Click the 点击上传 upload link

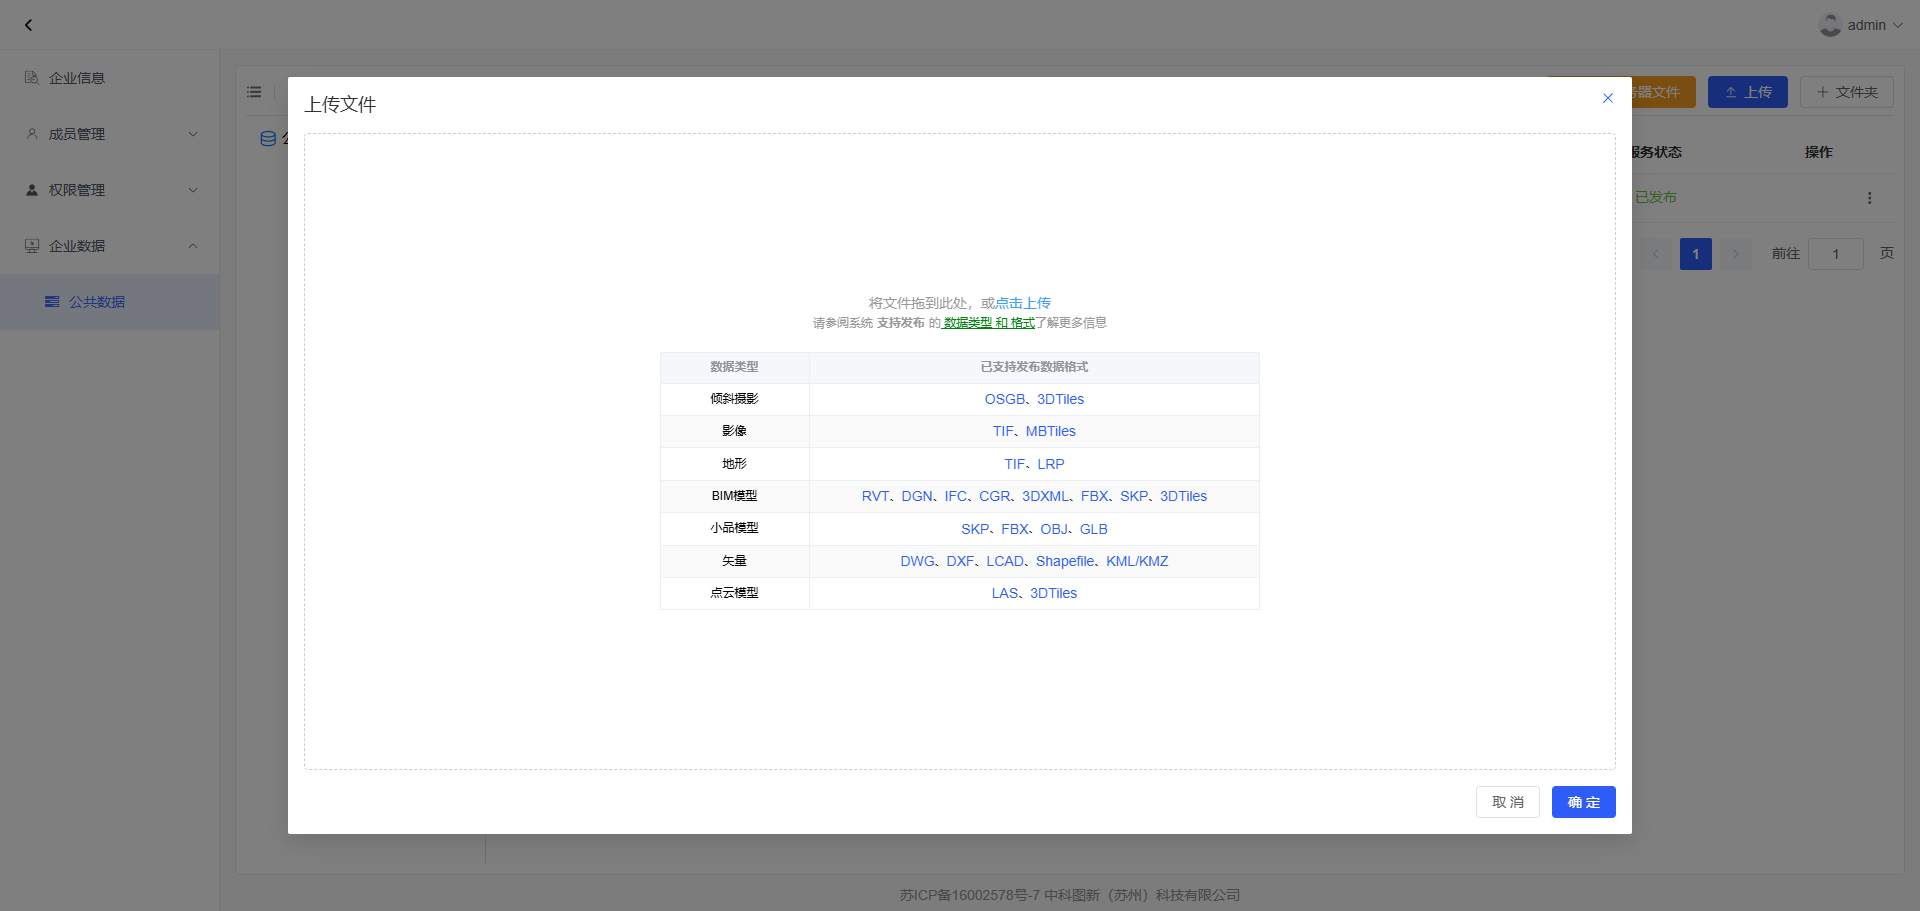click(x=1023, y=303)
